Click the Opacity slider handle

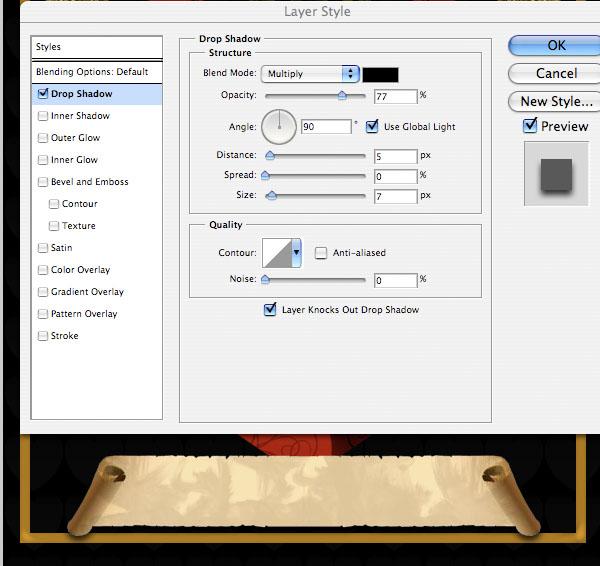[342, 95]
